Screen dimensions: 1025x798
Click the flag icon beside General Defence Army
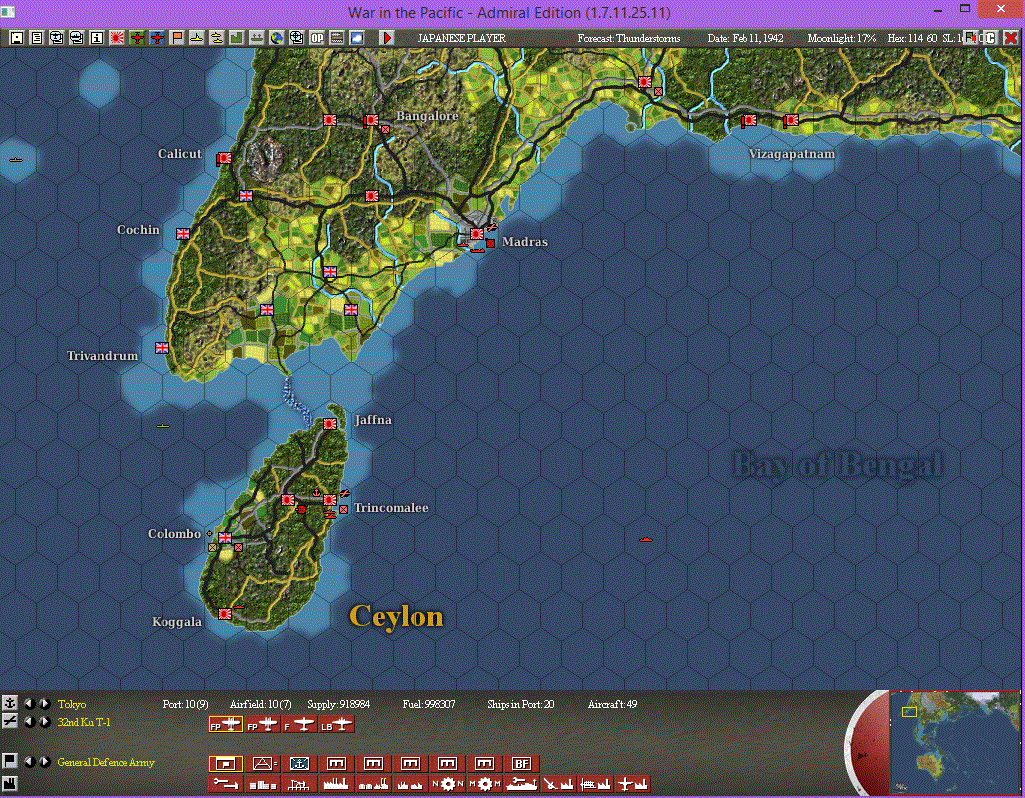click(x=9, y=761)
